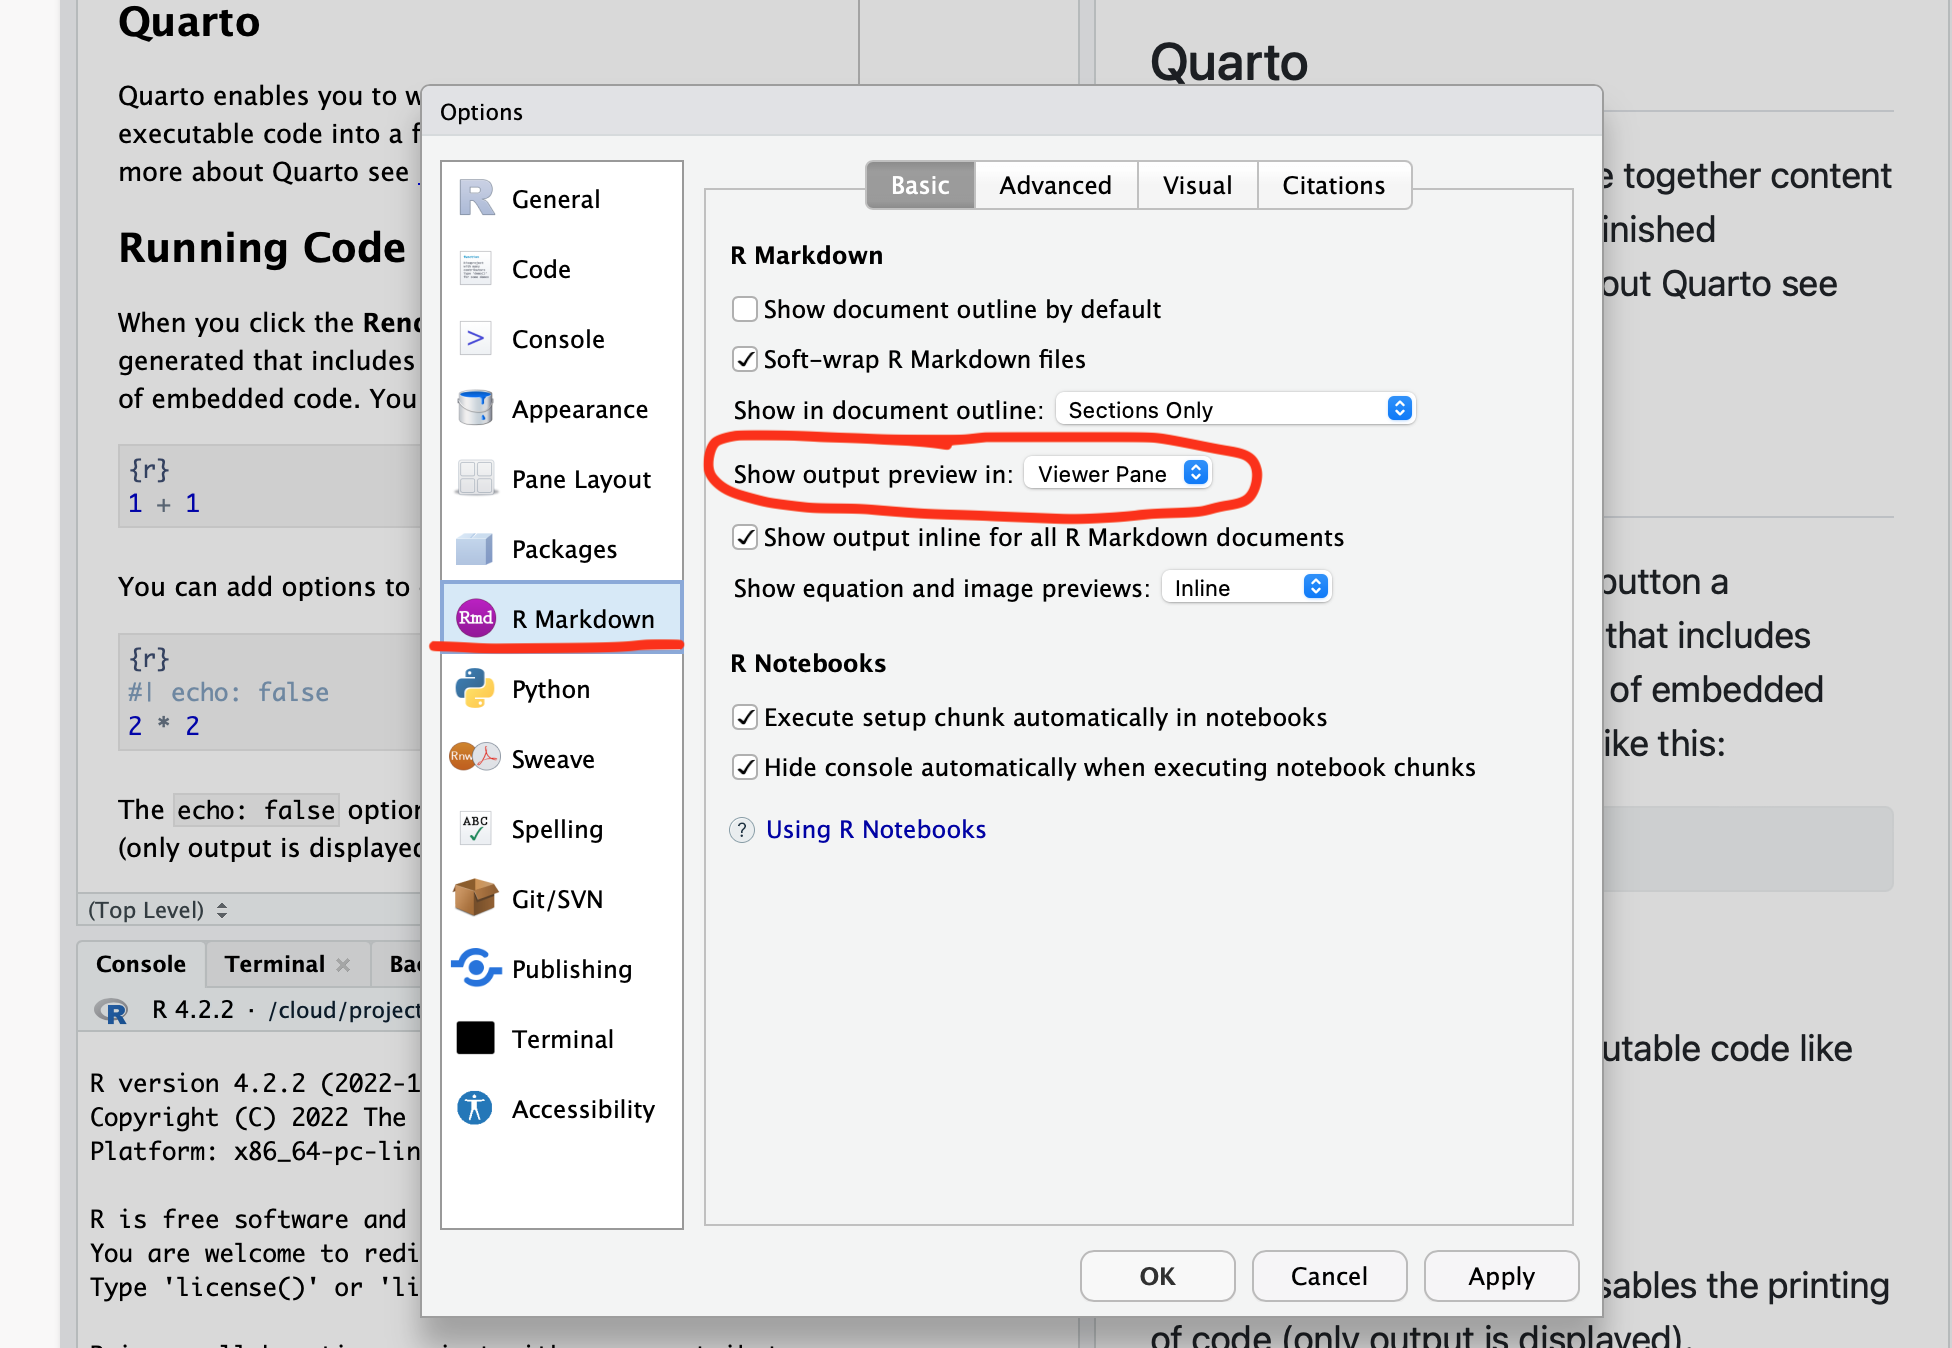Open the Visual tab
The width and height of the screenshot is (1952, 1348).
click(x=1197, y=185)
